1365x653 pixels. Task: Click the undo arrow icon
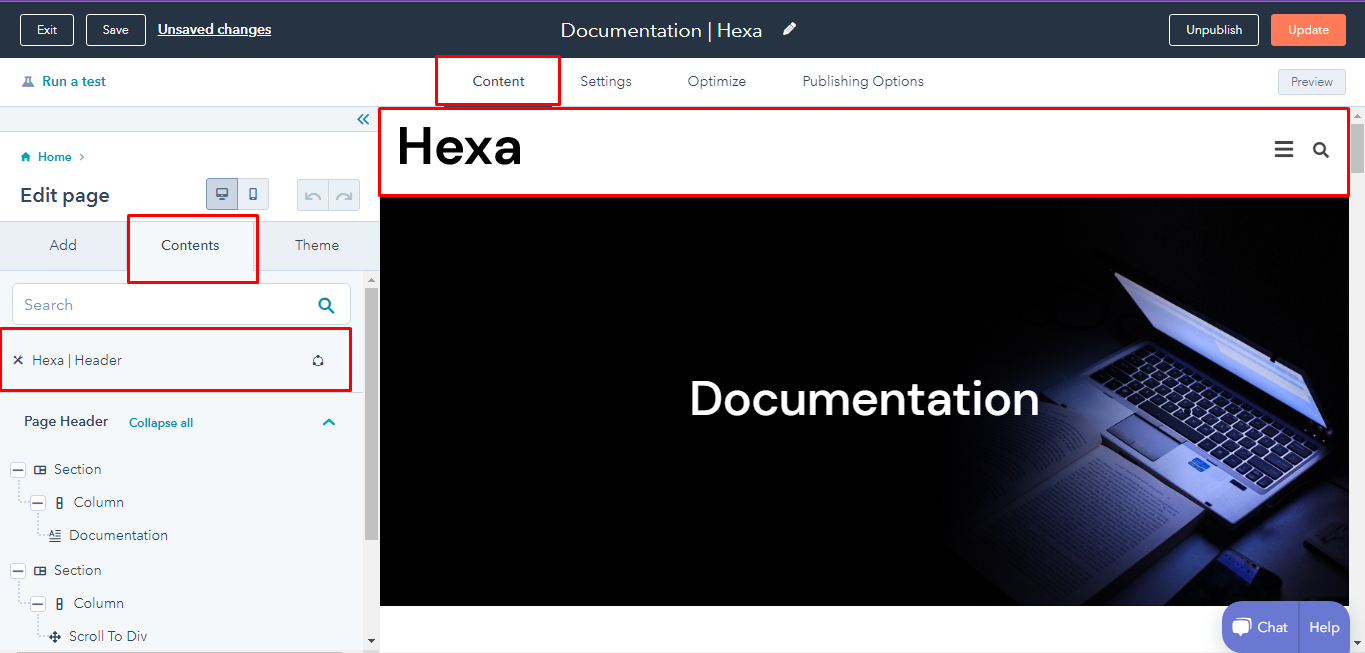(313, 195)
